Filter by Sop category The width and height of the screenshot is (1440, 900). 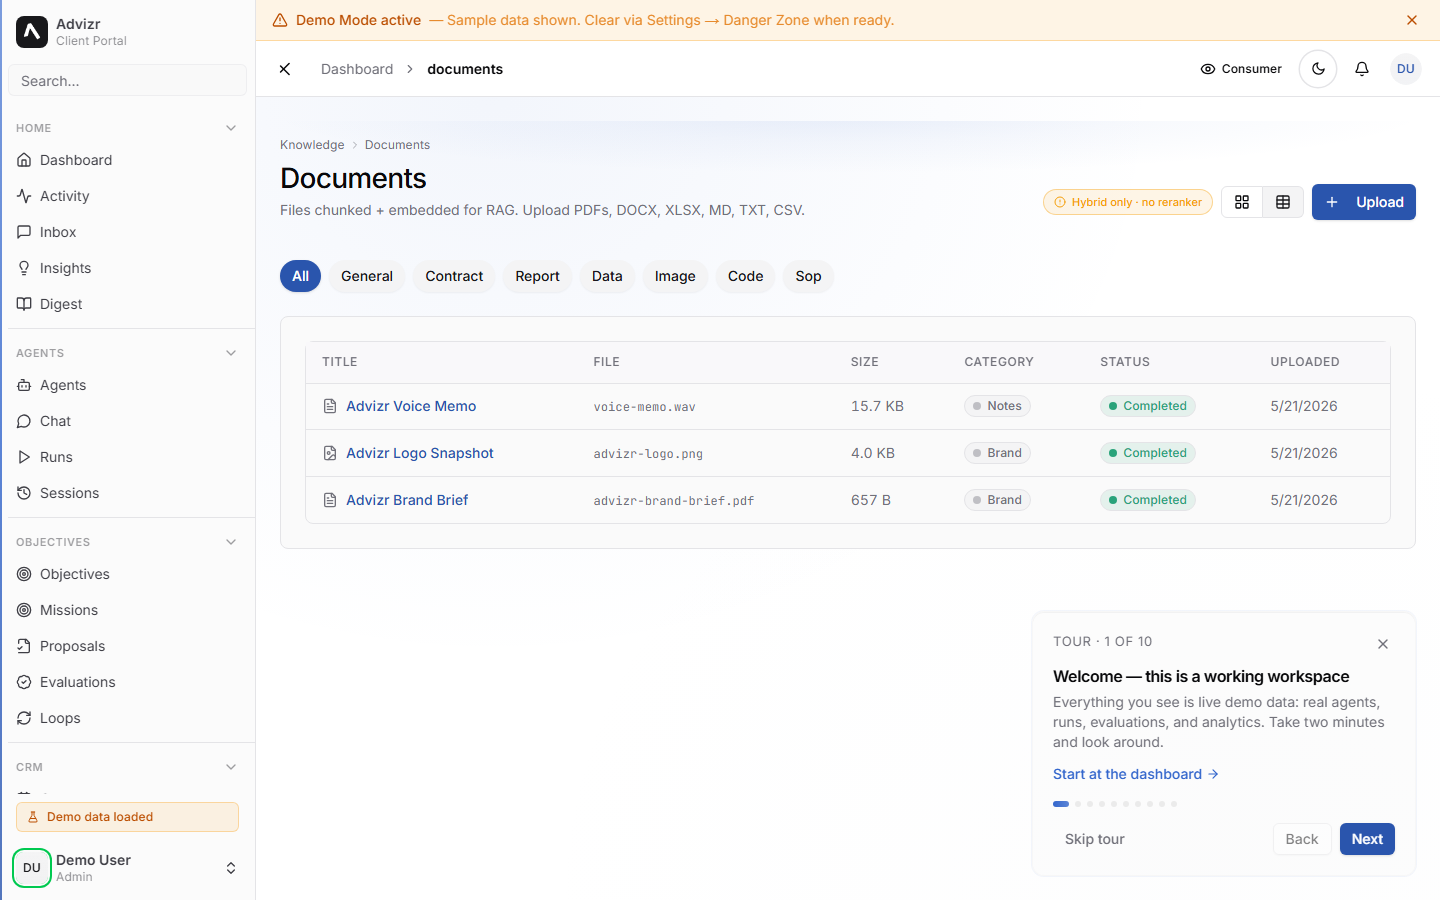pyautogui.click(x=808, y=276)
